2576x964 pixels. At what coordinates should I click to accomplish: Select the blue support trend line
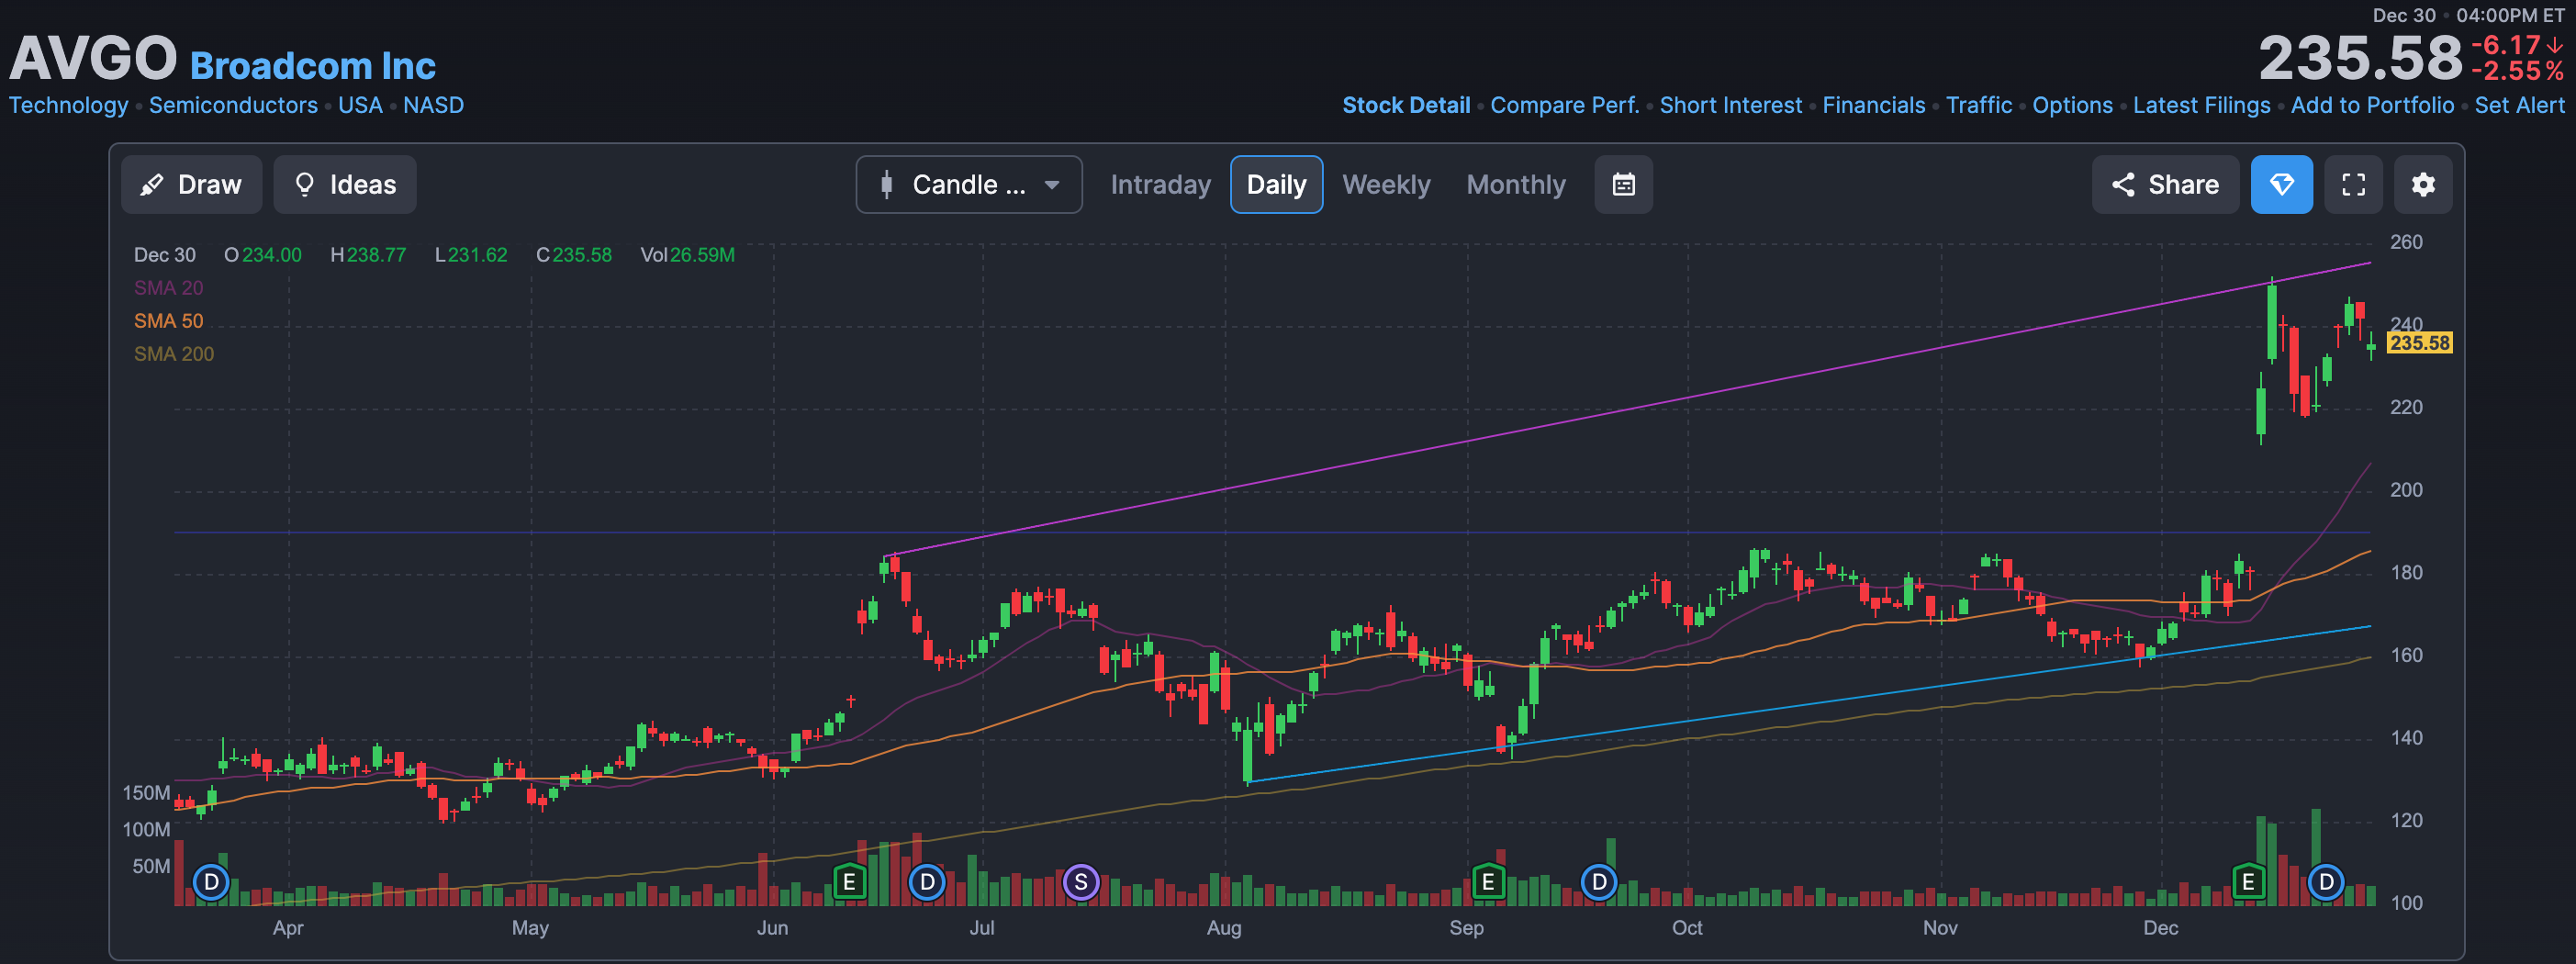coord(1810,704)
